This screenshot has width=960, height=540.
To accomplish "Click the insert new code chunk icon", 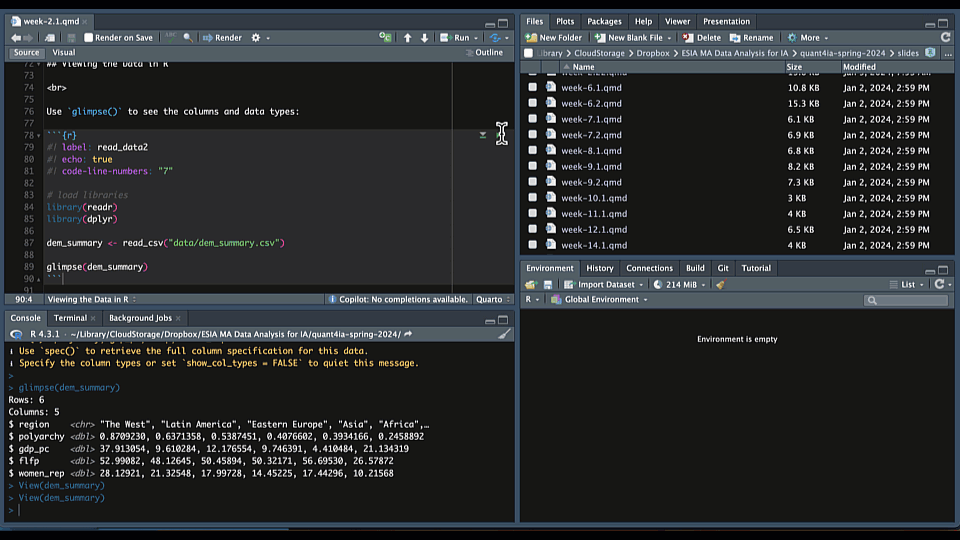I will (x=385, y=38).
